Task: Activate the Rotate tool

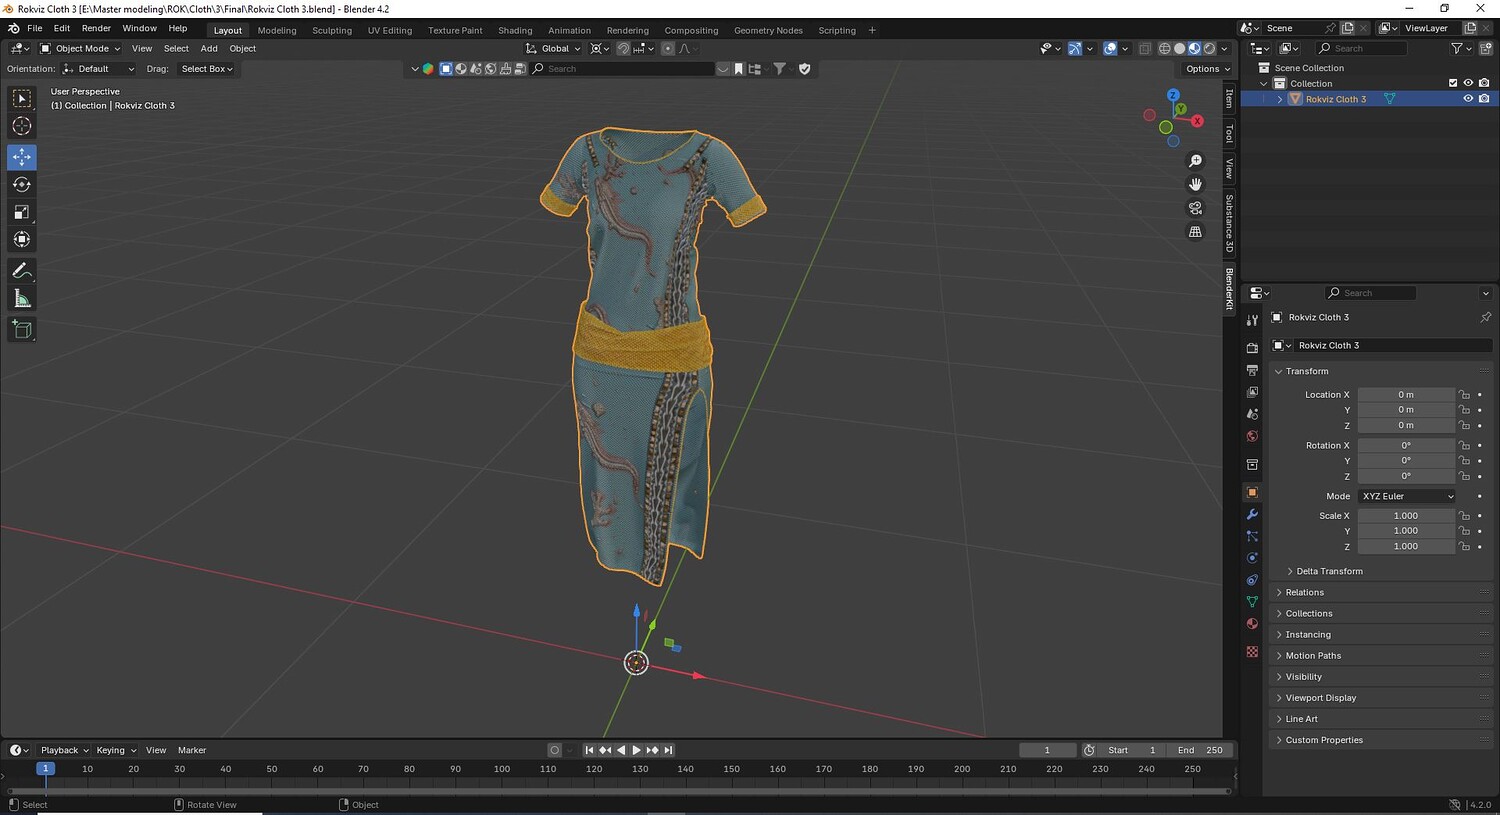Action: coord(21,184)
